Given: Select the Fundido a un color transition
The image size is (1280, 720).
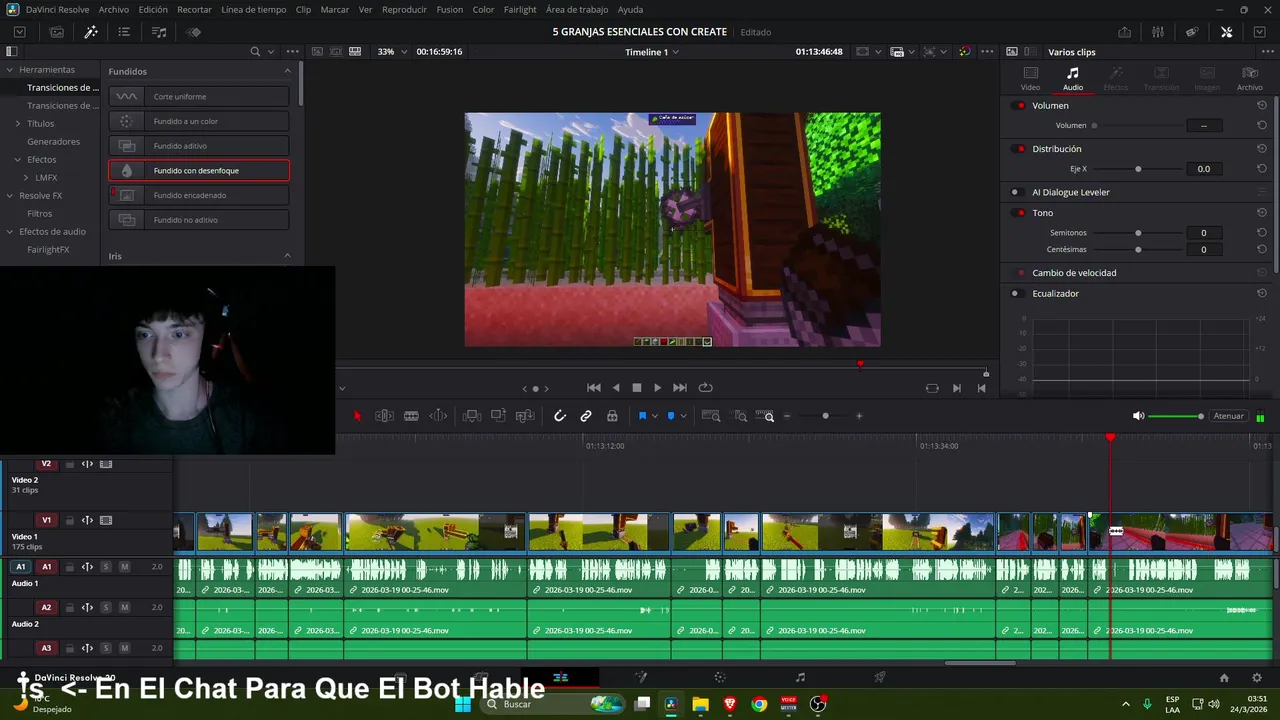Looking at the screenshot, I should 199,121.
